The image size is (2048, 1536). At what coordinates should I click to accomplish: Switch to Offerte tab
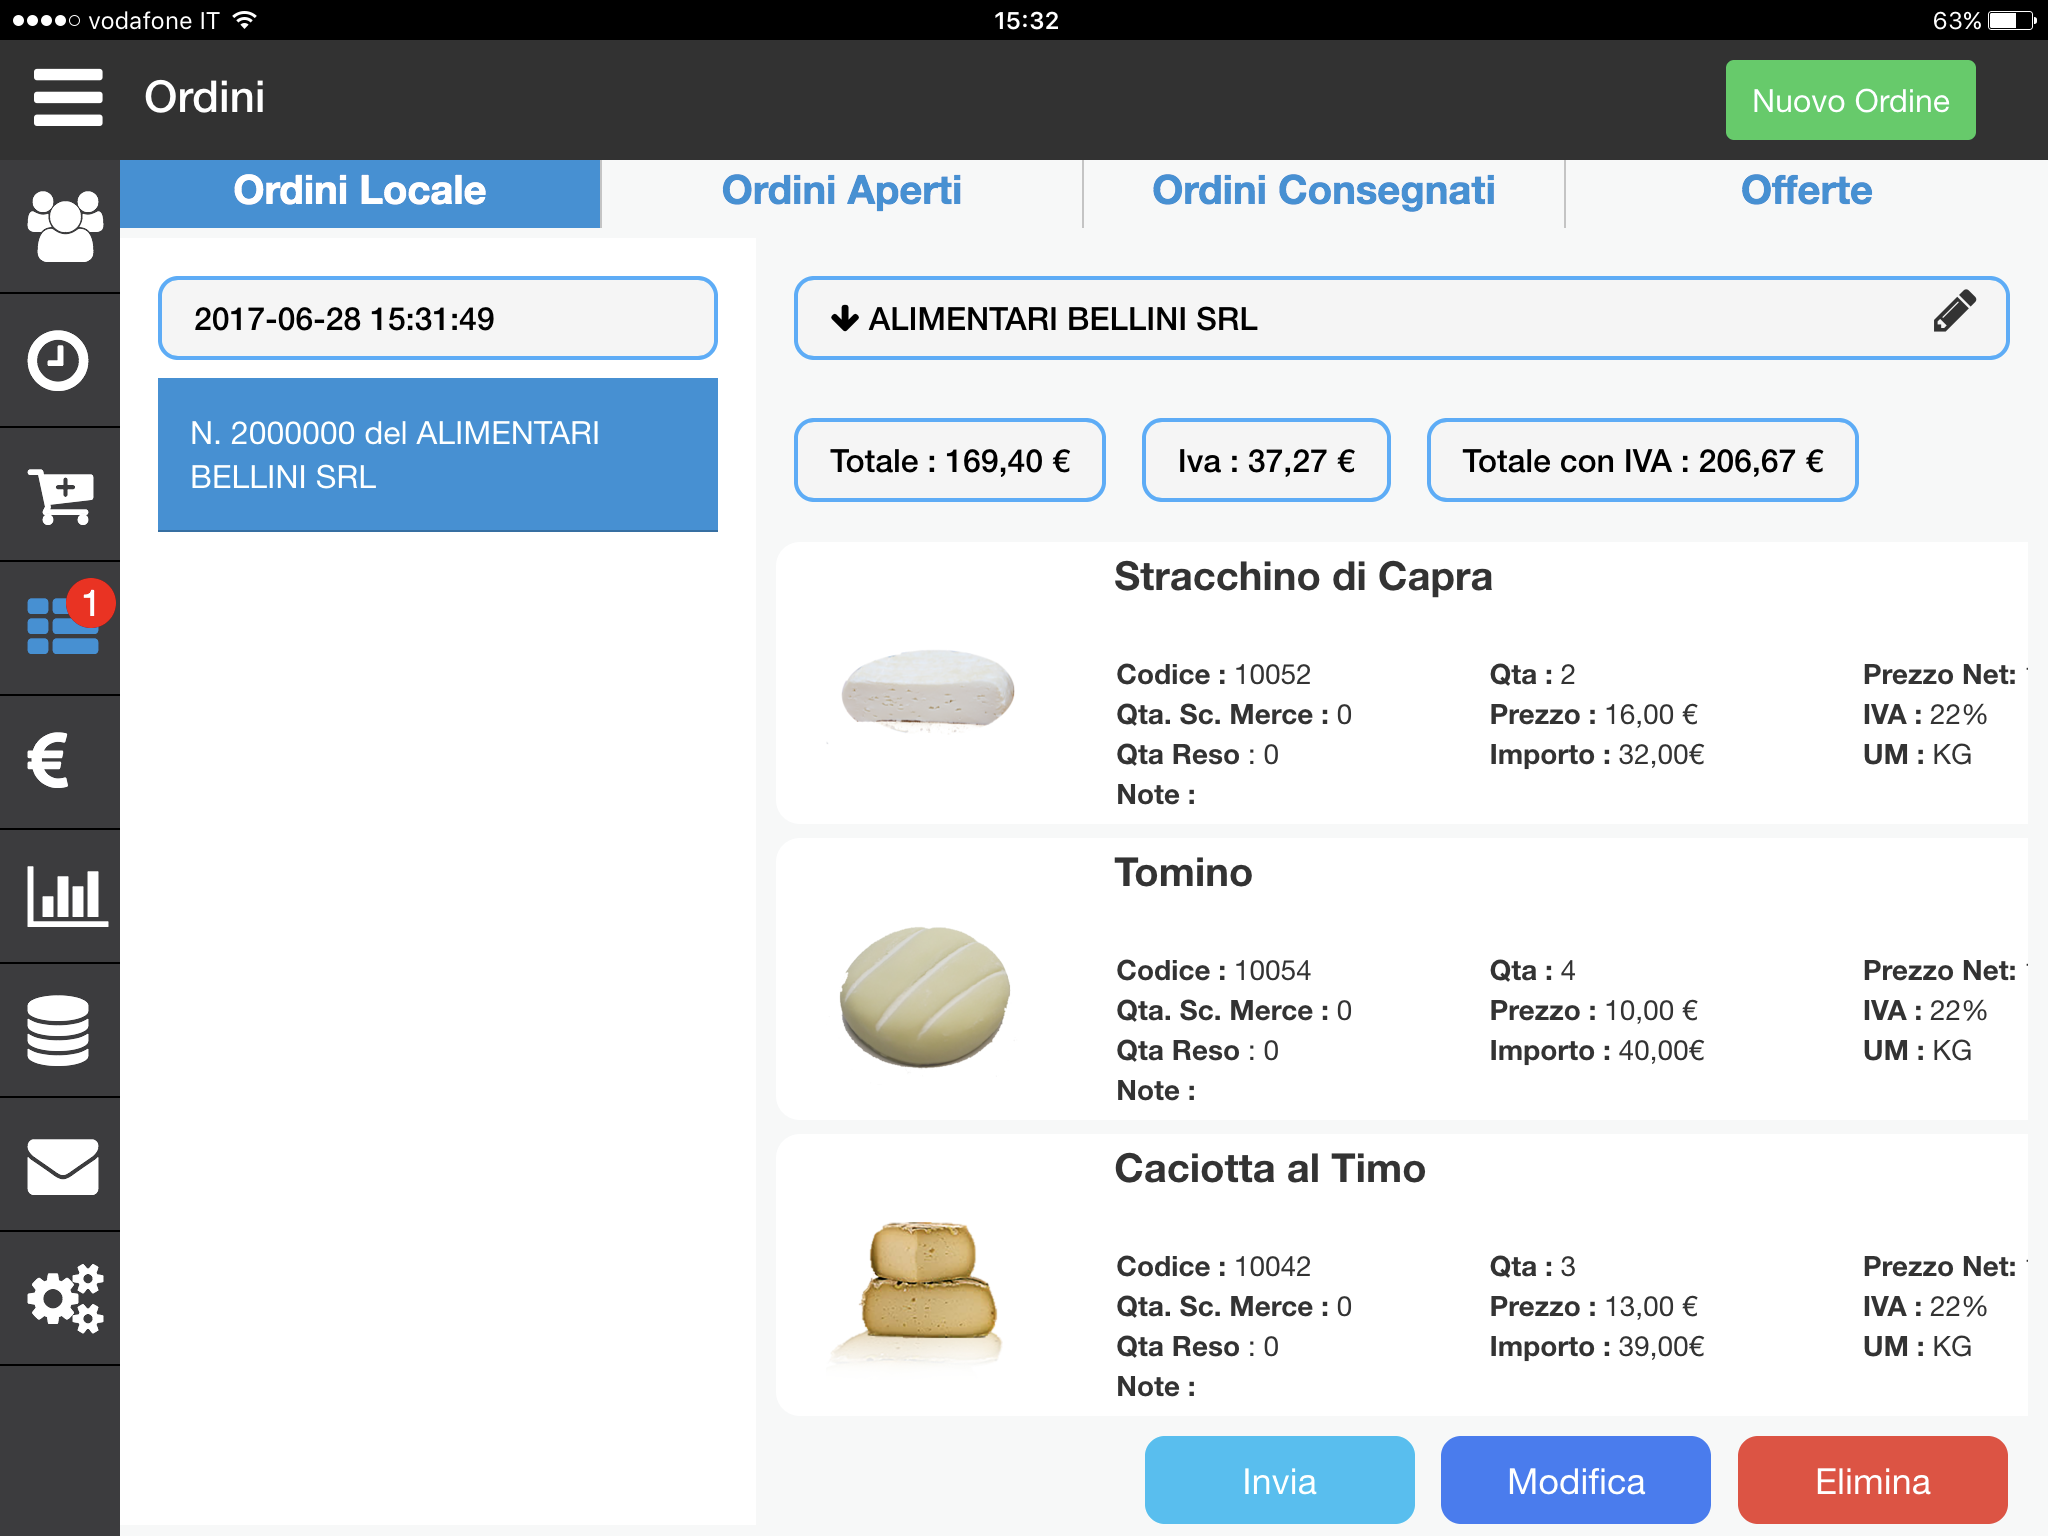[1806, 192]
